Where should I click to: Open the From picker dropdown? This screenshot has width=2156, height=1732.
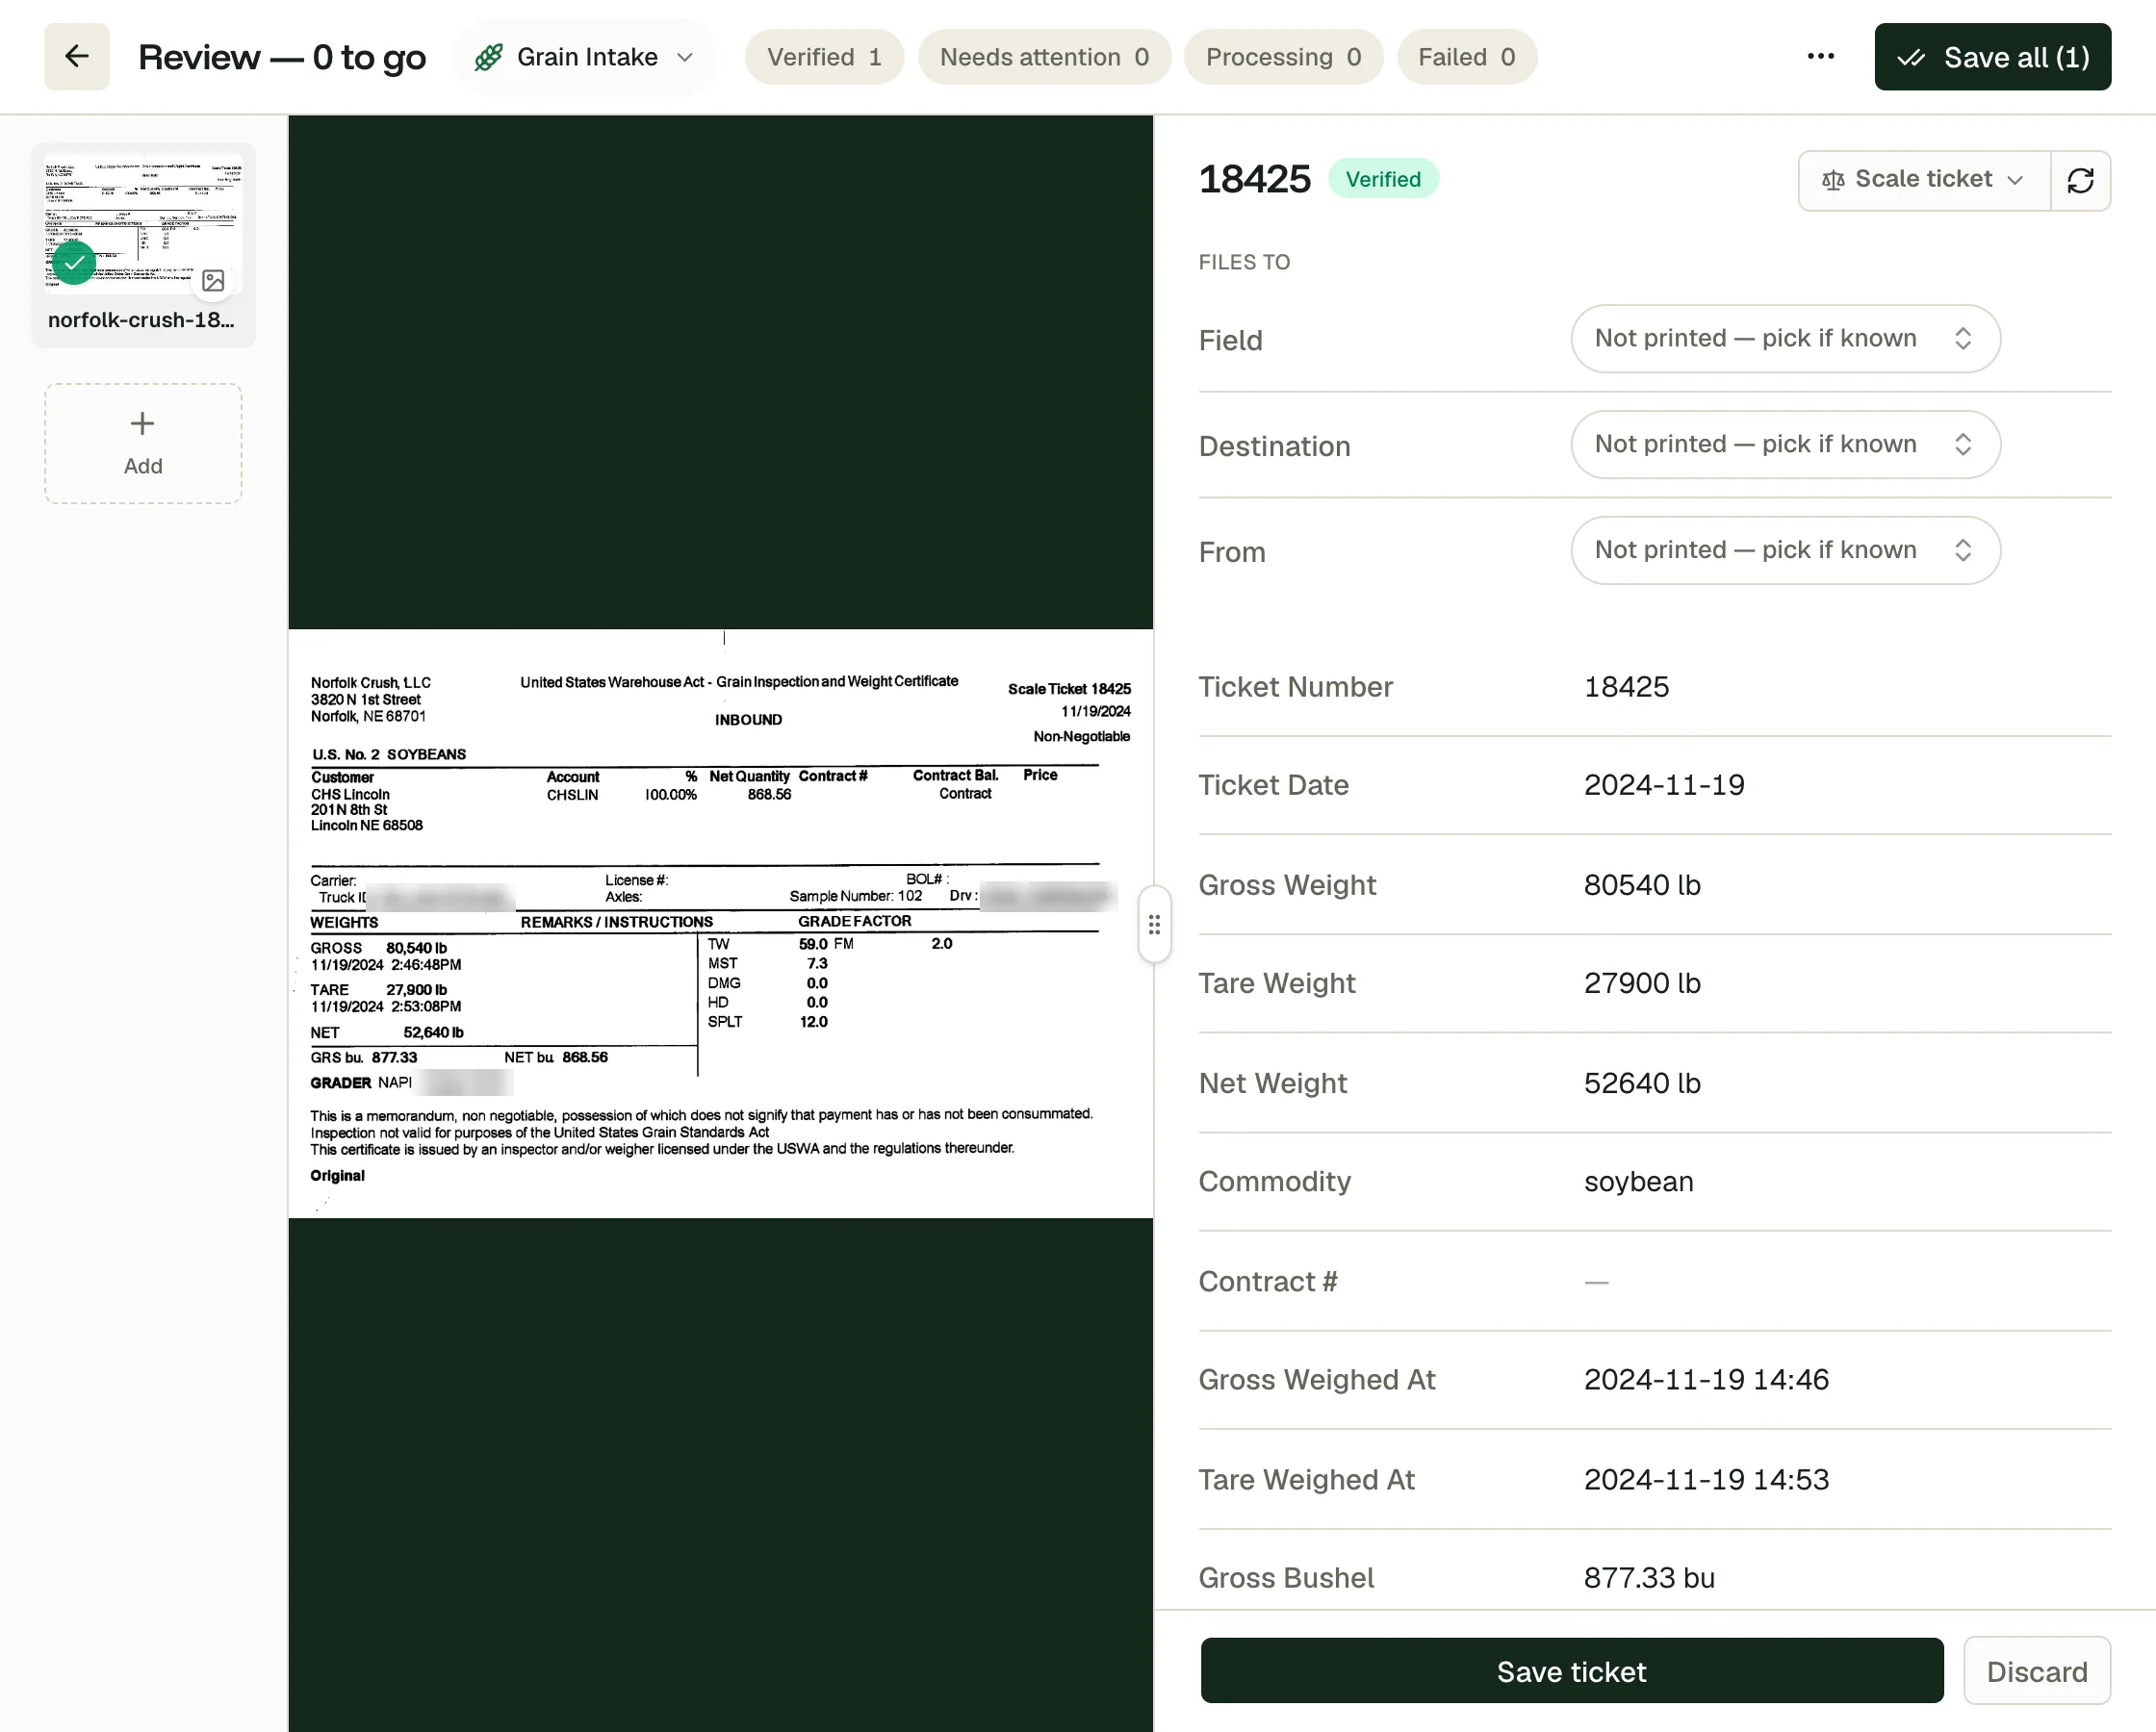pos(1785,551)
